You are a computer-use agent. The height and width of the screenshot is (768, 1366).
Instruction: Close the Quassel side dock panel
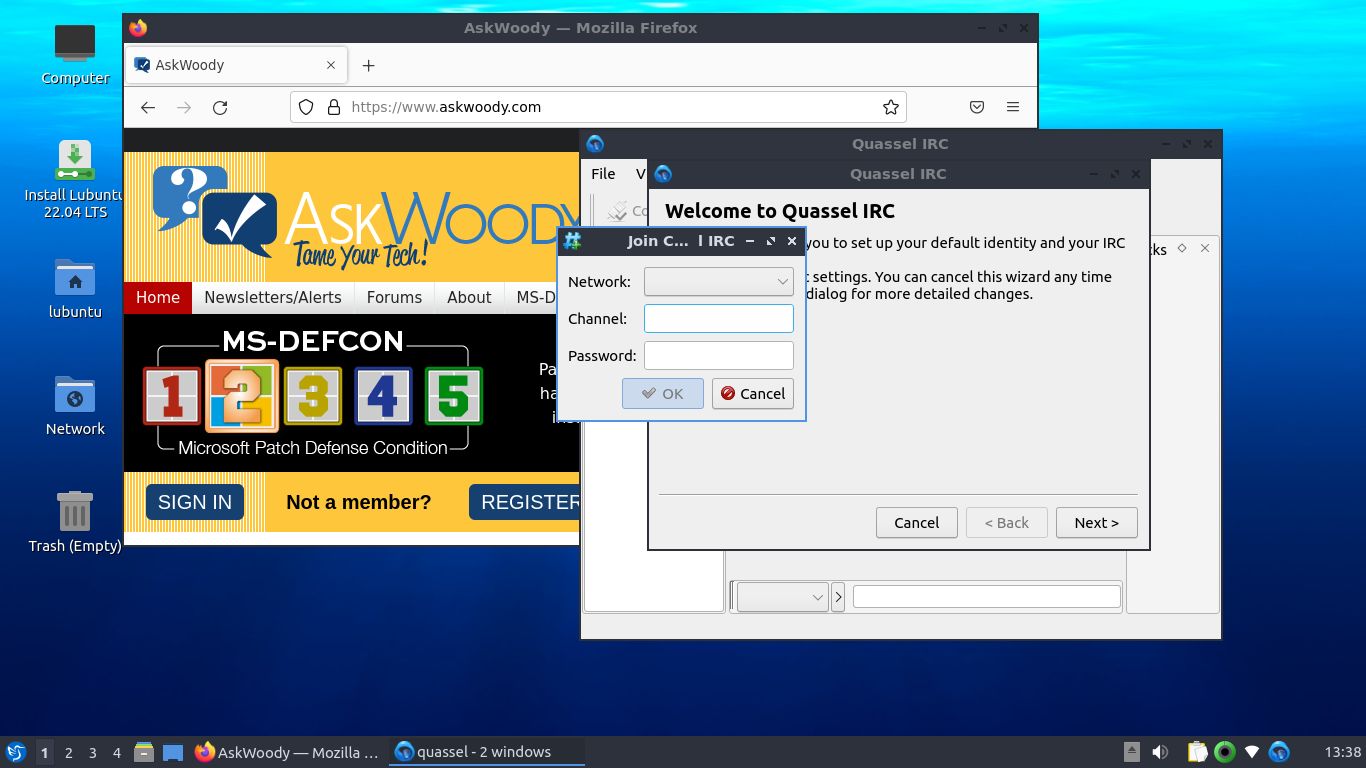1205,248
